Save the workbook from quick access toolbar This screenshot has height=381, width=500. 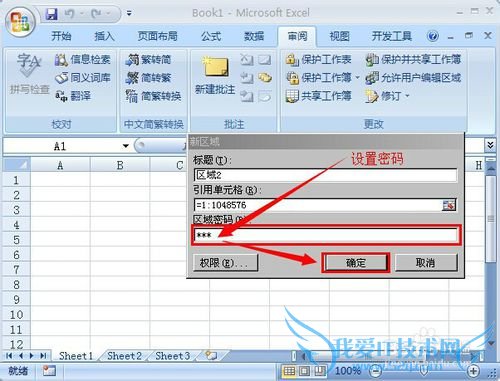[52, 14]
